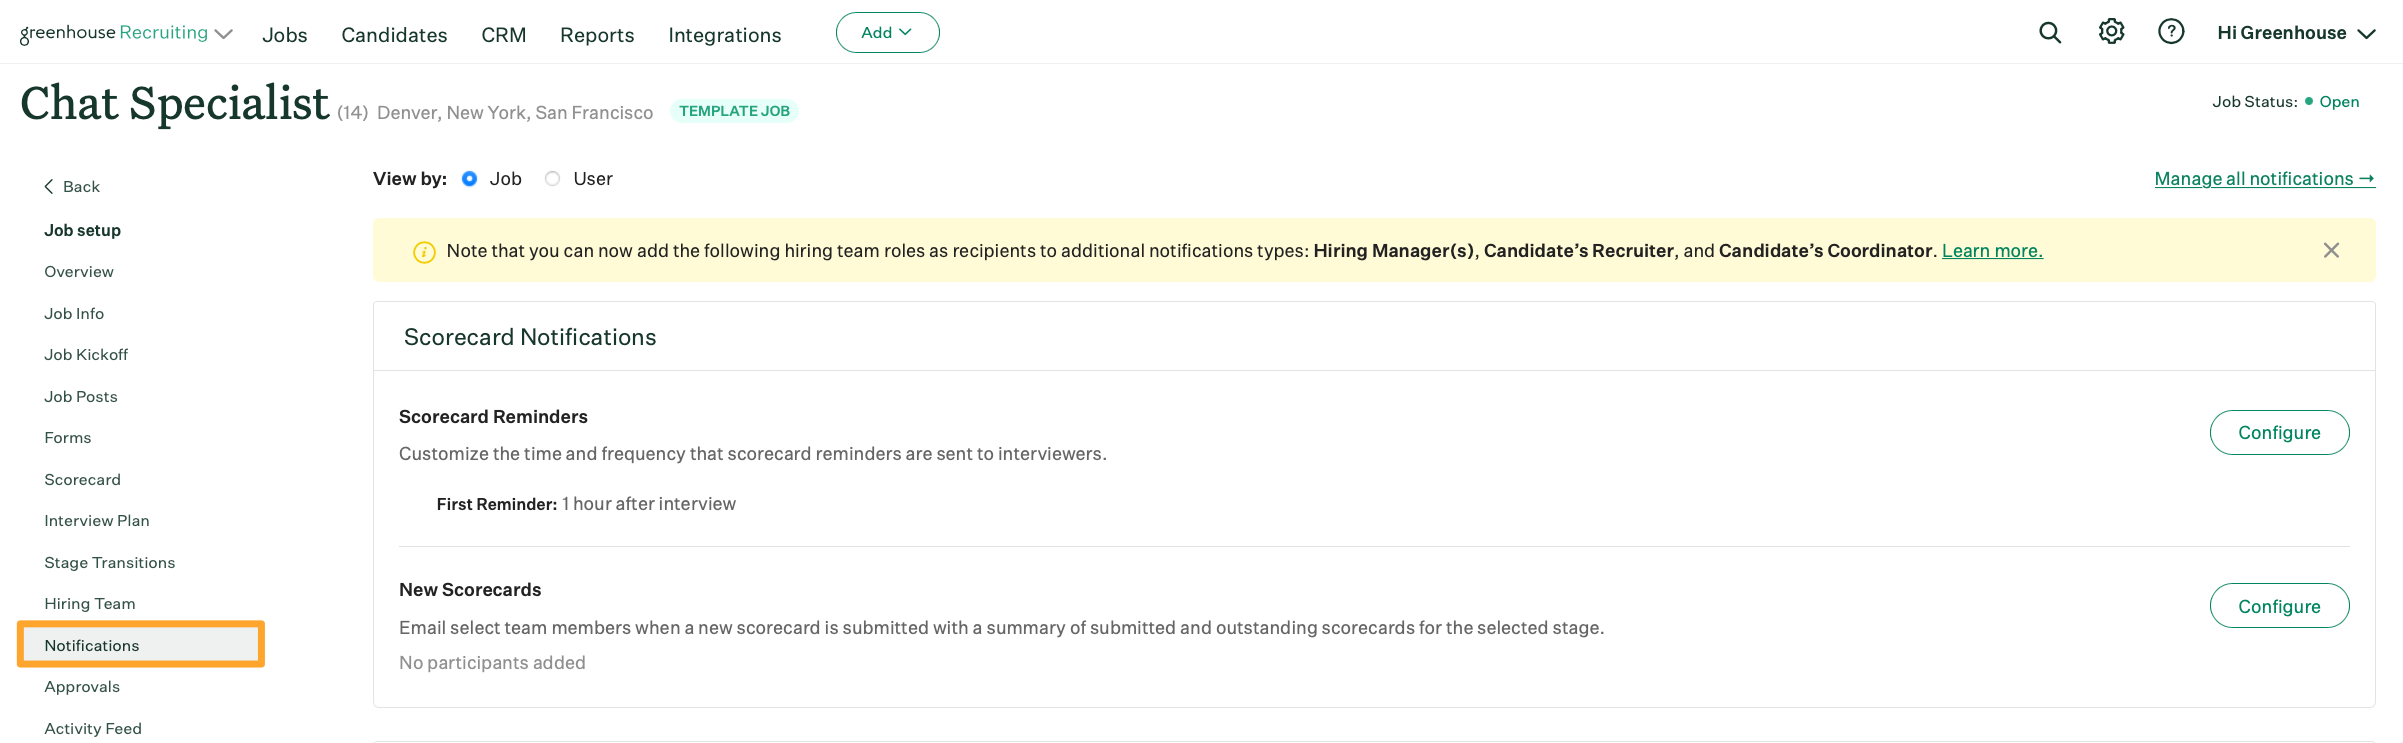This screenshot has width=2403, height=743.
Task: Dismiss the yellow notice banner
Action: click(2331, 251)
